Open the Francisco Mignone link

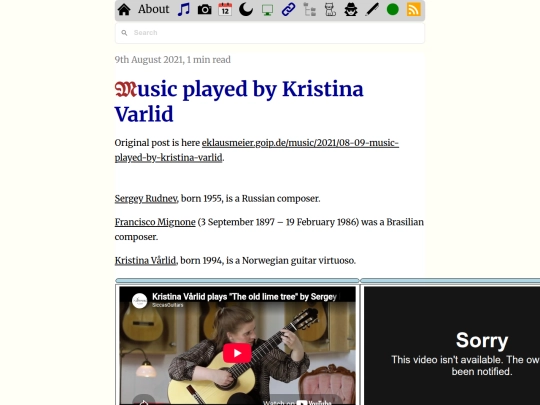click(155, 222)
